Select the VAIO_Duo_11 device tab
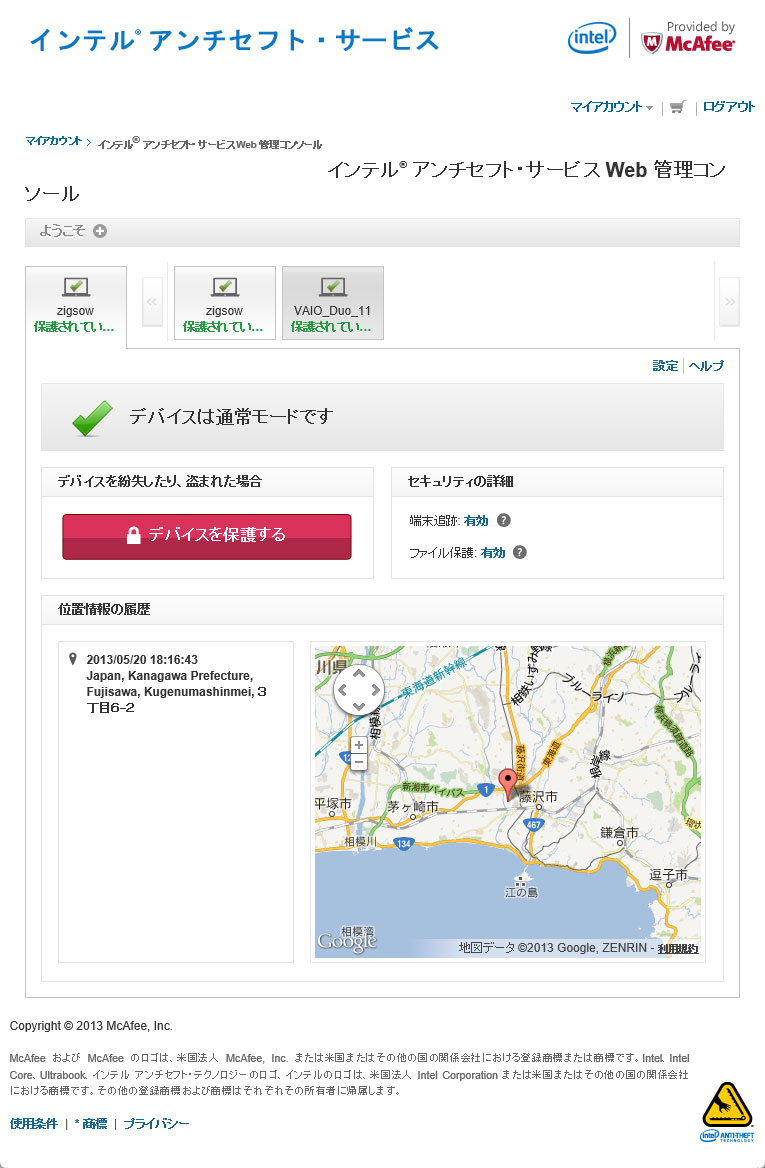 (332, 303)
